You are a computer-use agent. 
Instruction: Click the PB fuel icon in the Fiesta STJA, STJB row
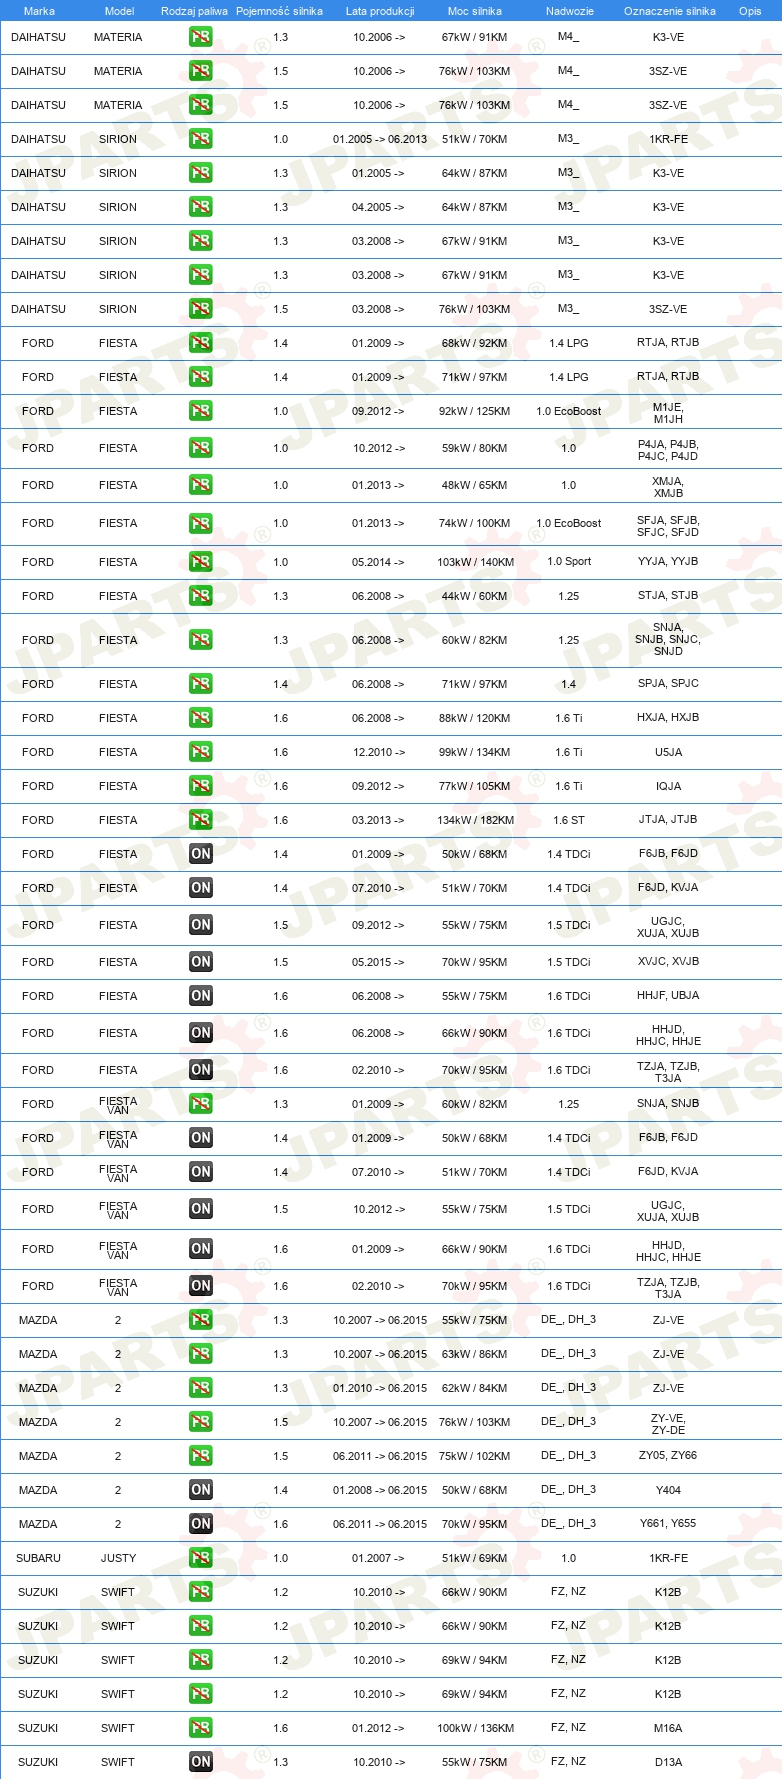200,596
